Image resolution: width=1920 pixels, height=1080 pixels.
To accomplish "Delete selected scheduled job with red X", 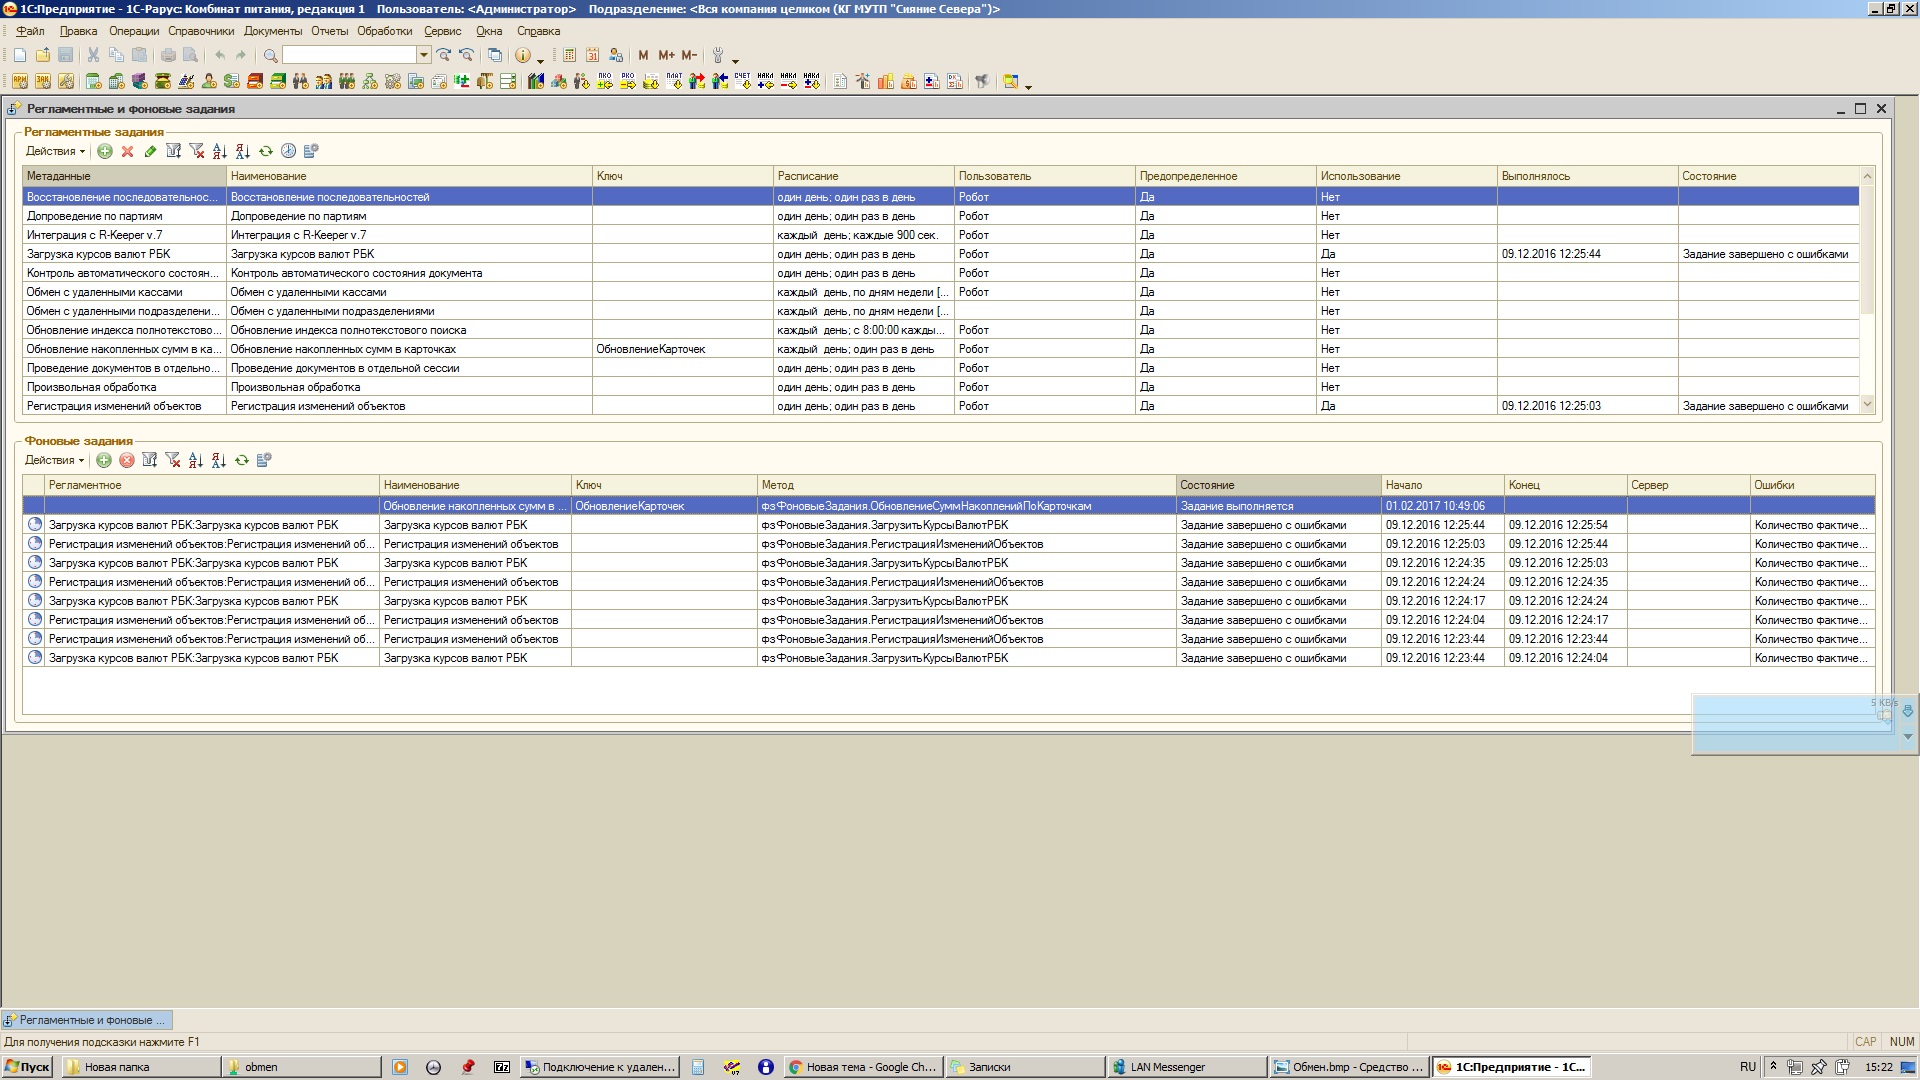I will pos(127,151).
